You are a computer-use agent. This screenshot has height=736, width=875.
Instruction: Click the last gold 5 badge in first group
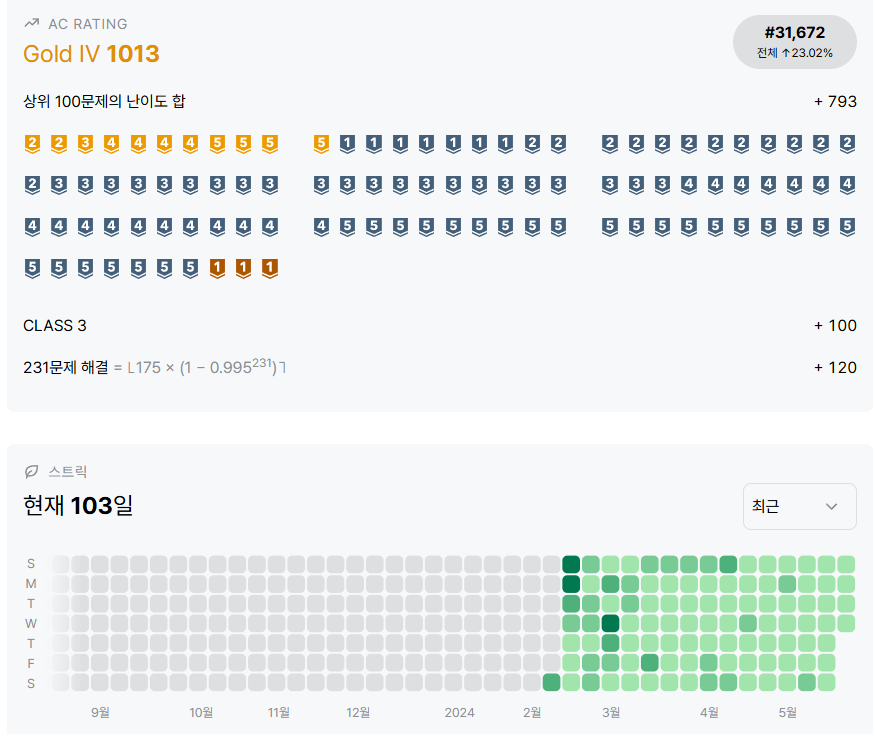pos(269,143)
